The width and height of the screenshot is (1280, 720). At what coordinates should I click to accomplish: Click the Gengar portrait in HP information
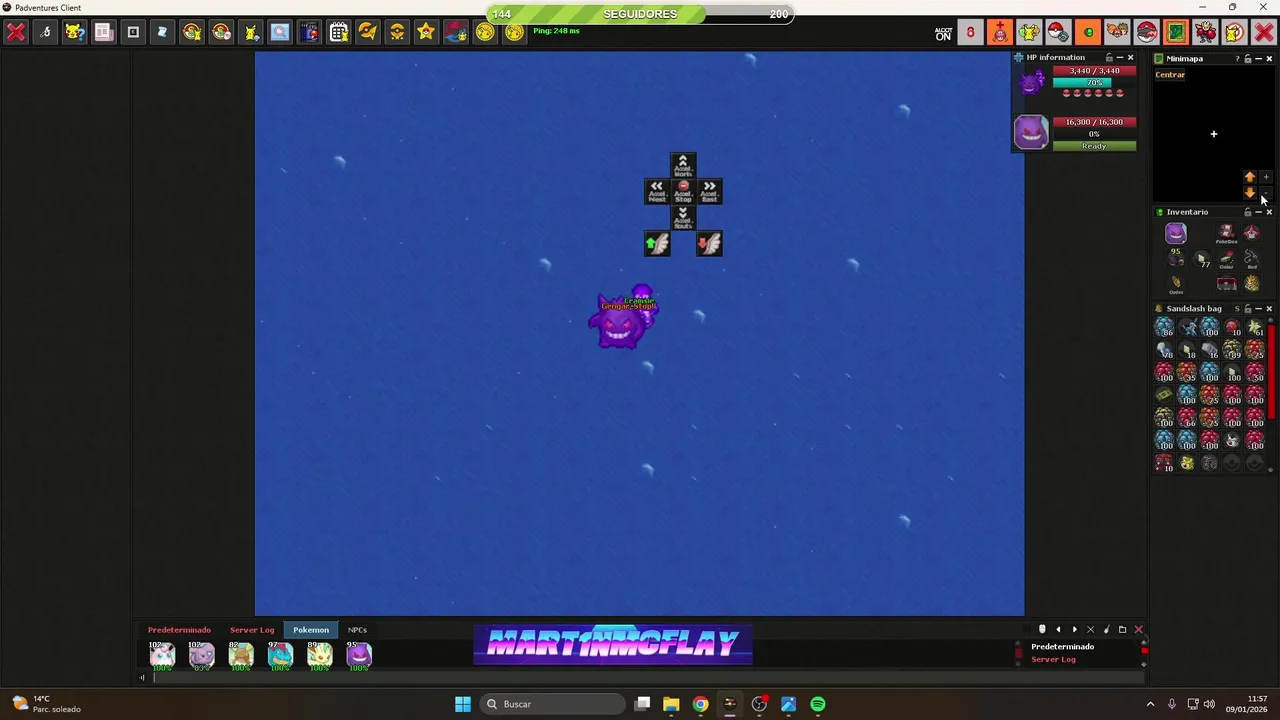[x=1031, y=132]
